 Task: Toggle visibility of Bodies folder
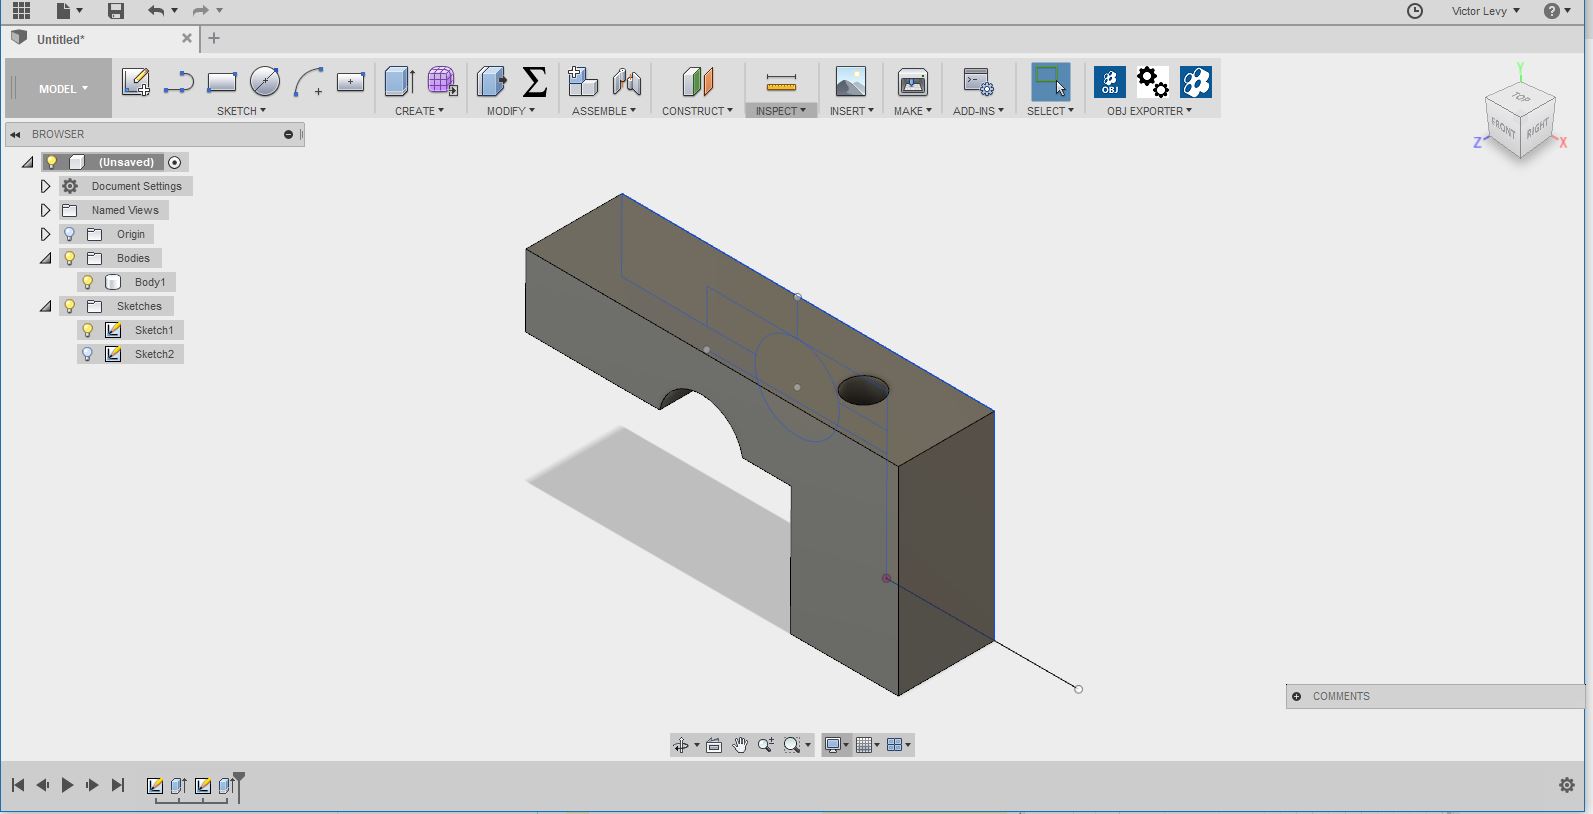[69, 258]
